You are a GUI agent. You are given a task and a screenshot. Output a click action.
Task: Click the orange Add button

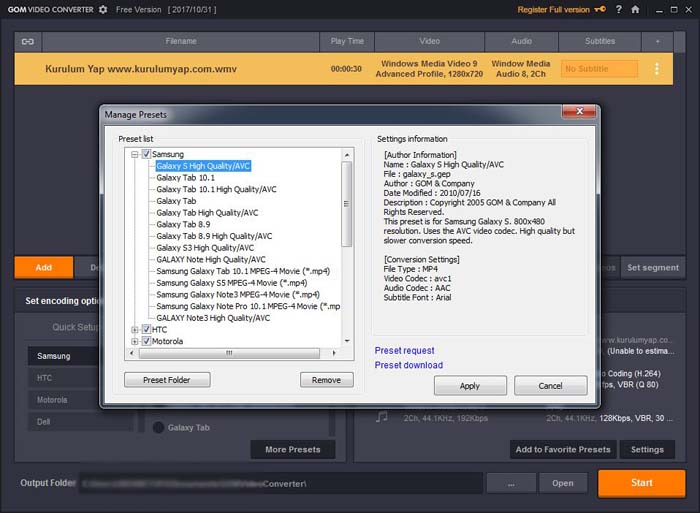(44, 267)
